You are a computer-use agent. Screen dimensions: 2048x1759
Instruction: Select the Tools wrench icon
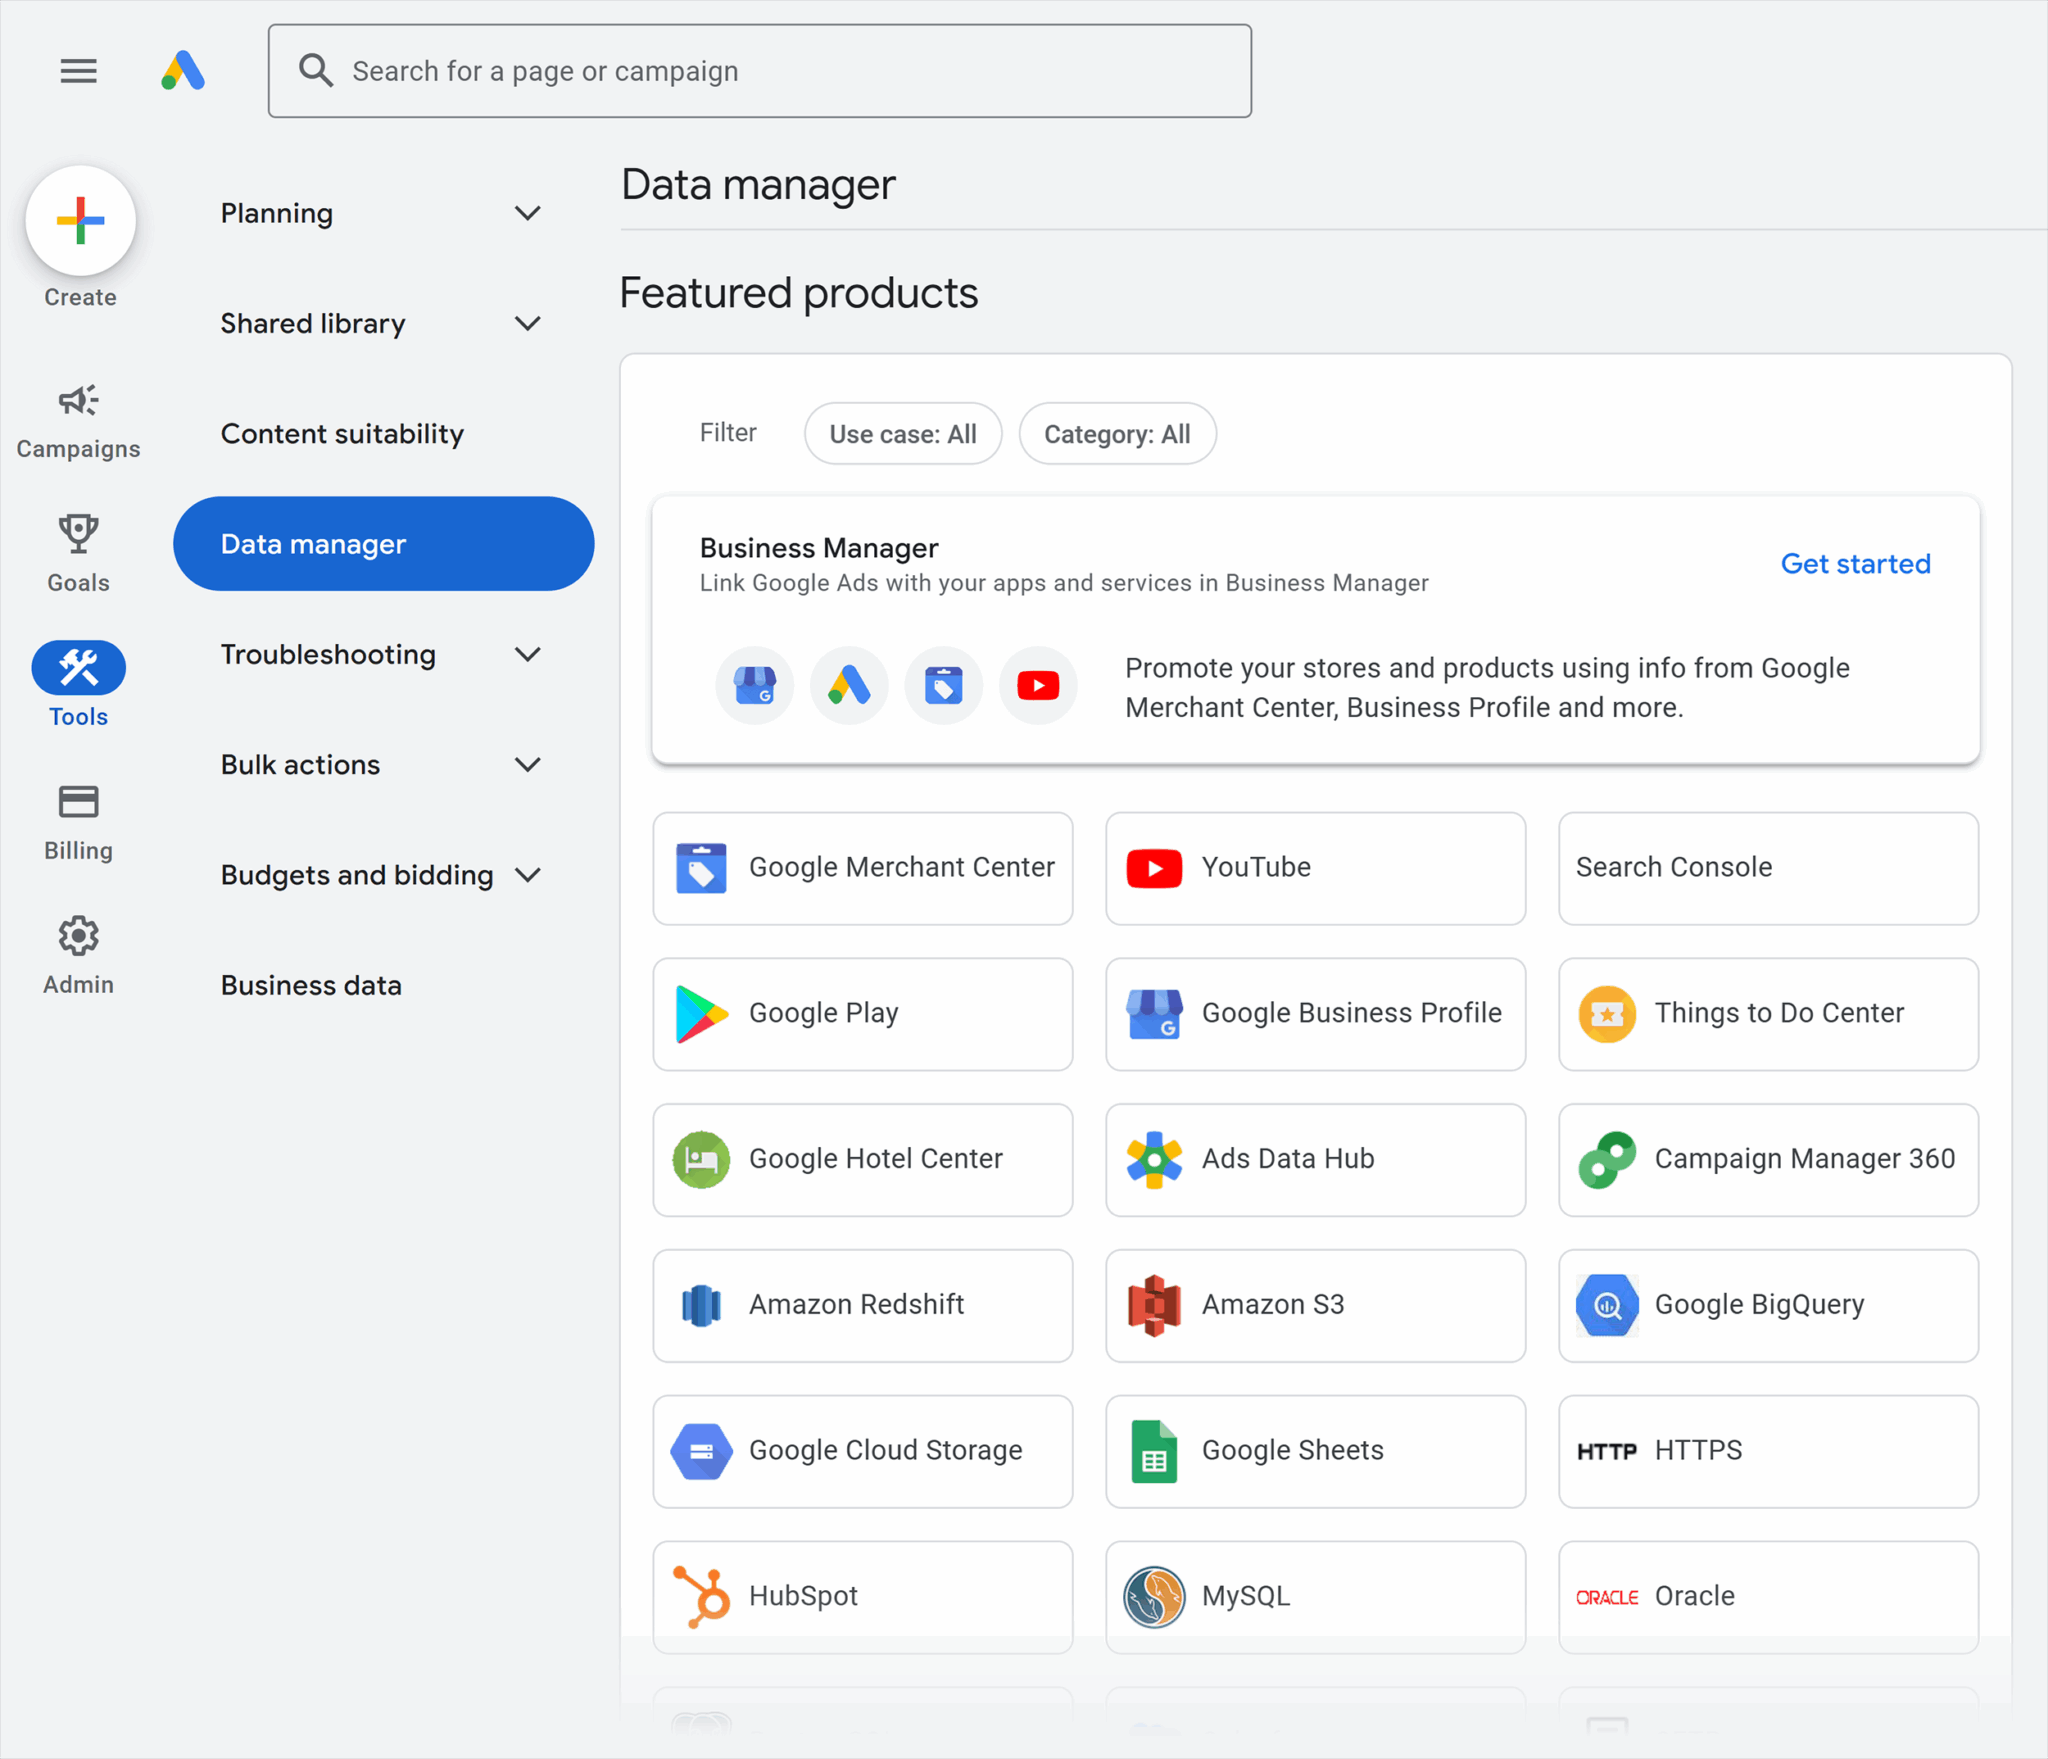(78, 668)
